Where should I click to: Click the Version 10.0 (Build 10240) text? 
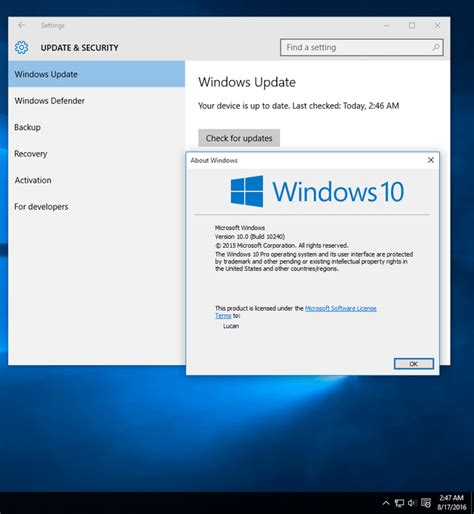pyautogui.click(x=250, y=236)
